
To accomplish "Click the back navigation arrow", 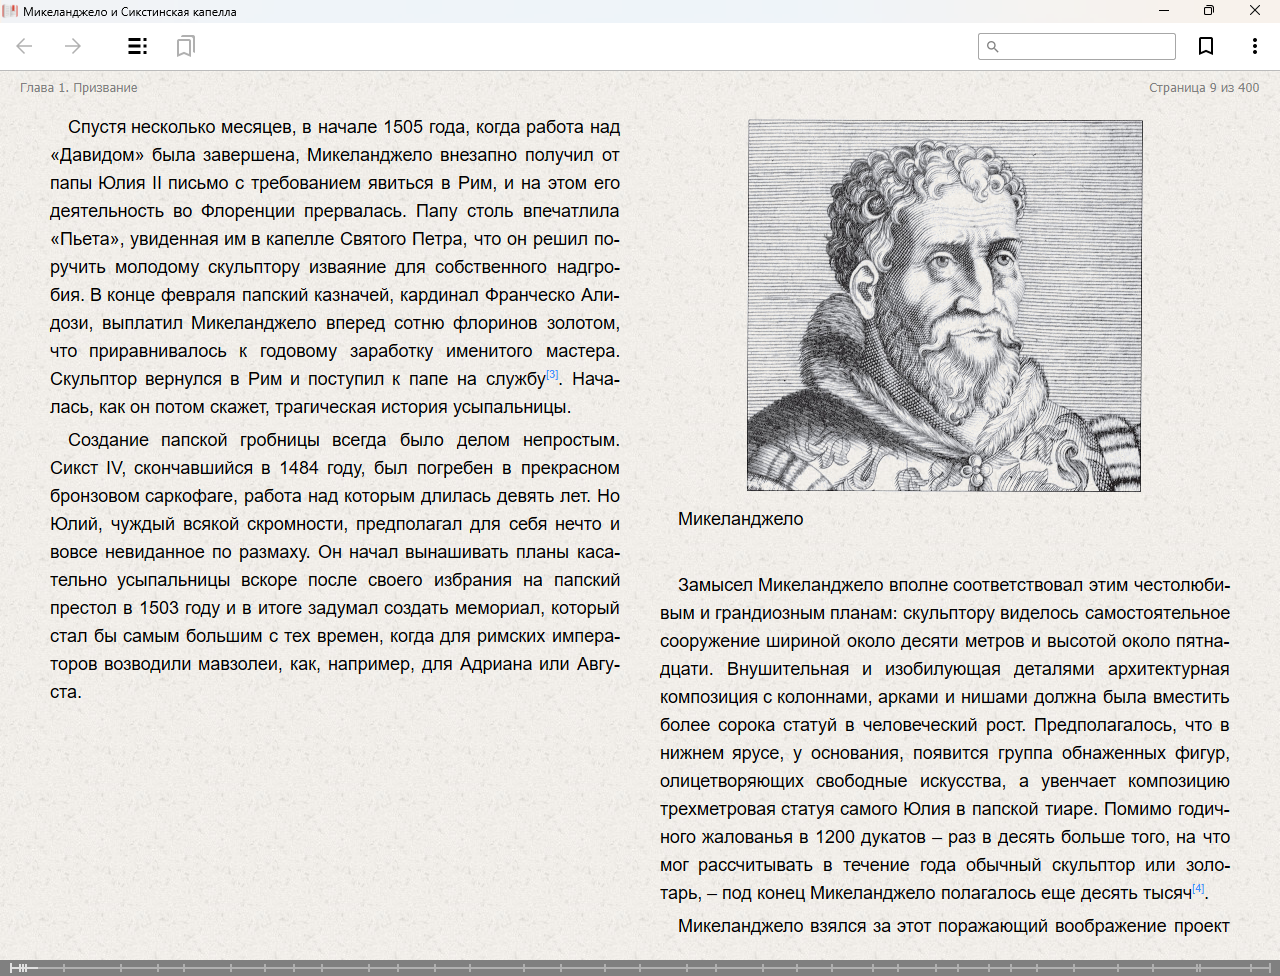I will tap(25, 46).
